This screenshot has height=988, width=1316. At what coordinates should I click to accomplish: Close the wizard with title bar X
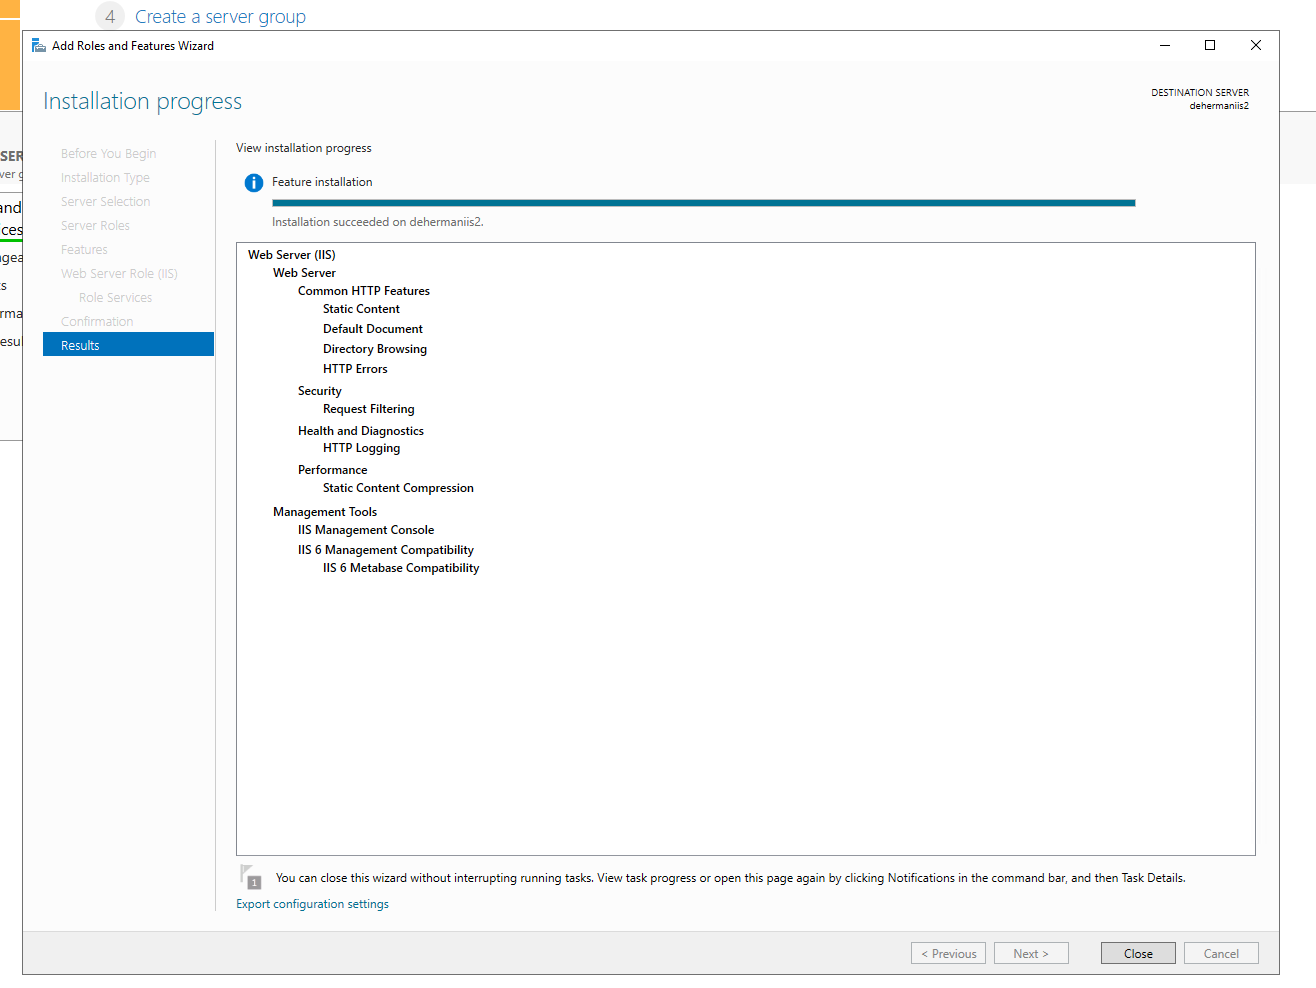pos(1256,45)
